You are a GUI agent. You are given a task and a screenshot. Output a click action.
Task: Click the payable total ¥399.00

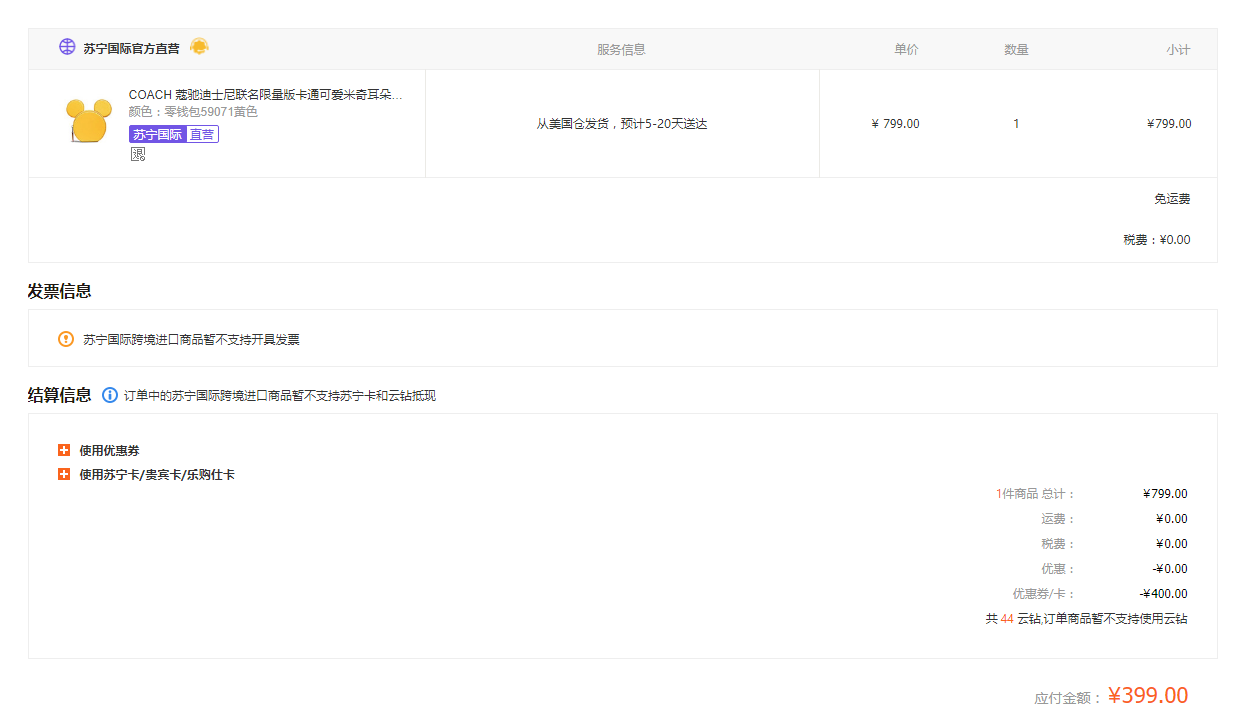1148,695
